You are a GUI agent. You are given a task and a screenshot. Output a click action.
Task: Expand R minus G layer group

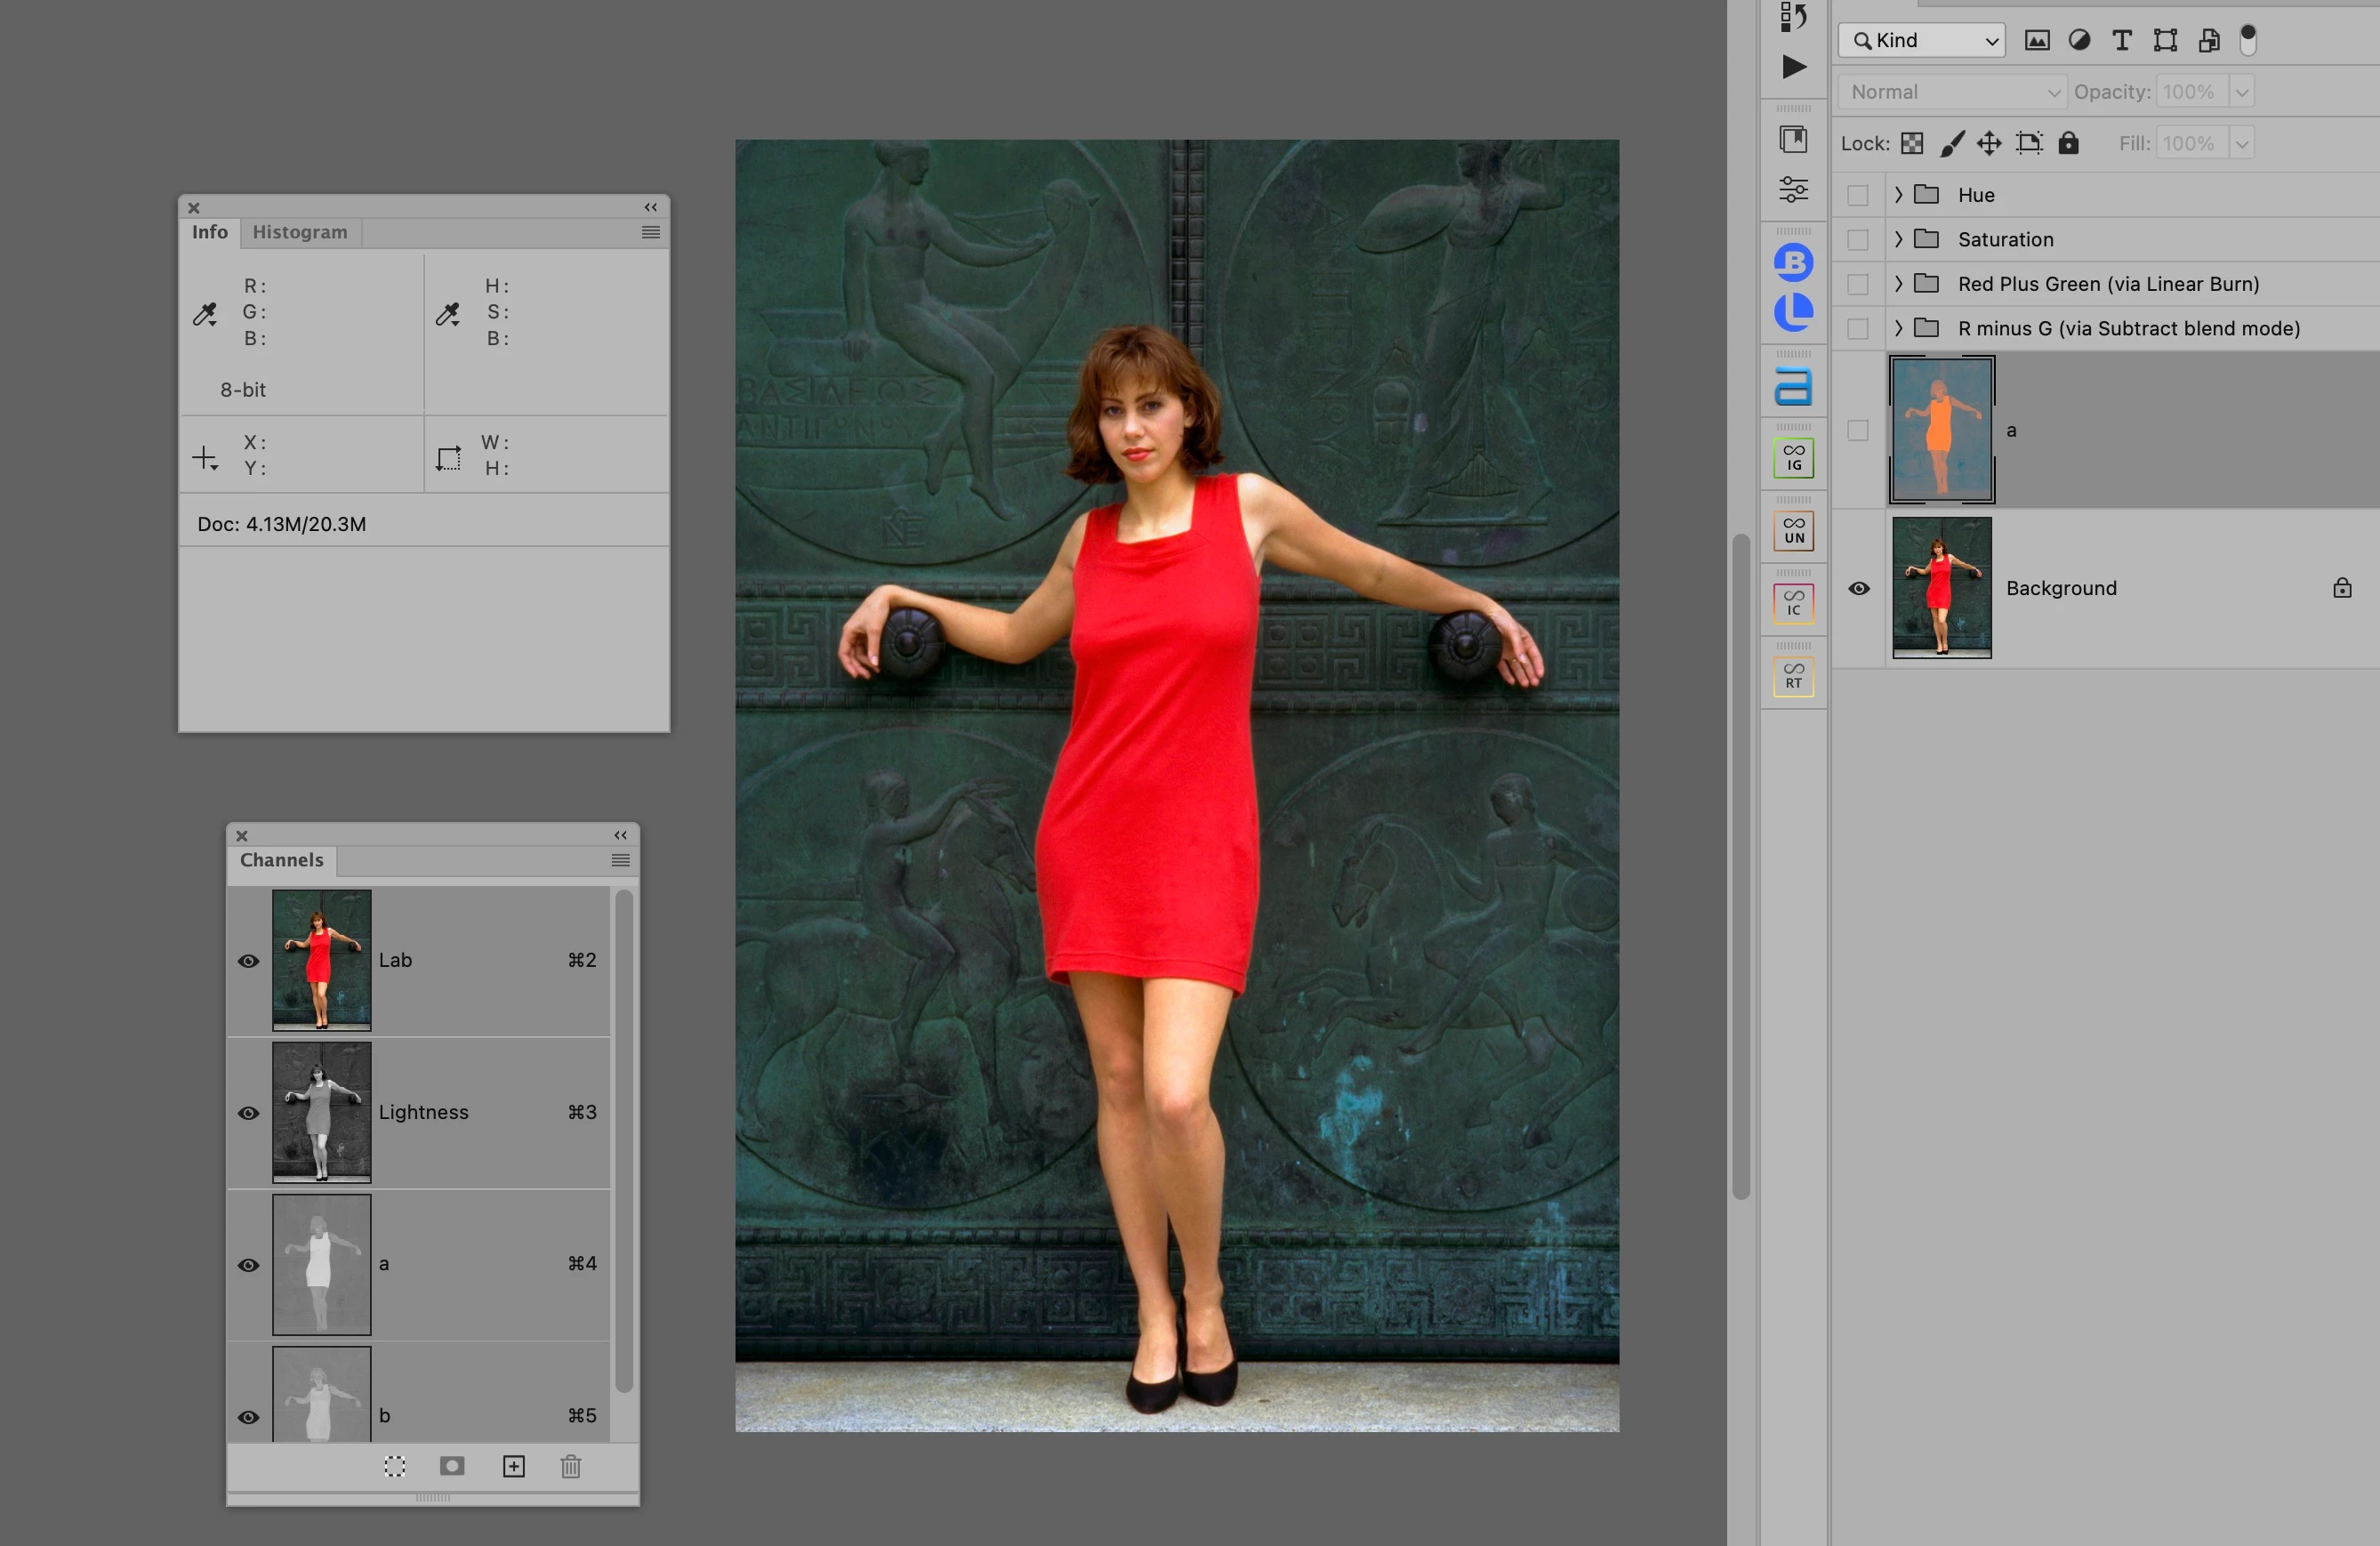point(1898,328)
